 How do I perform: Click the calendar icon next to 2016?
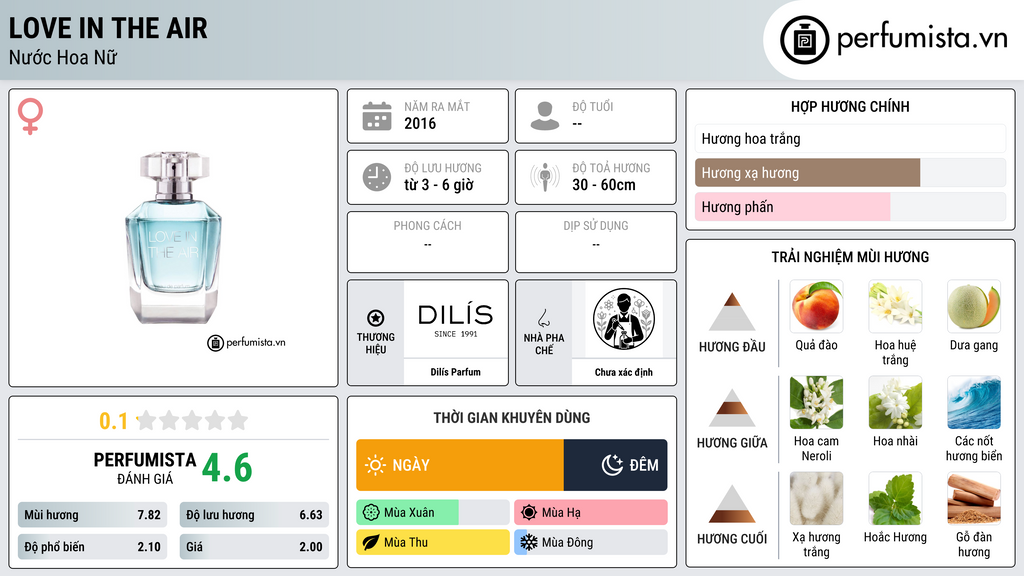377,116
